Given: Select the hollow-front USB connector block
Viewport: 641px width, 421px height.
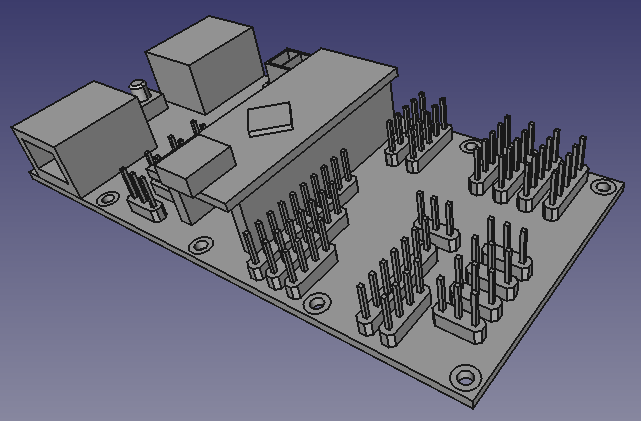Looking at the screenshot, I should [82, 137].
